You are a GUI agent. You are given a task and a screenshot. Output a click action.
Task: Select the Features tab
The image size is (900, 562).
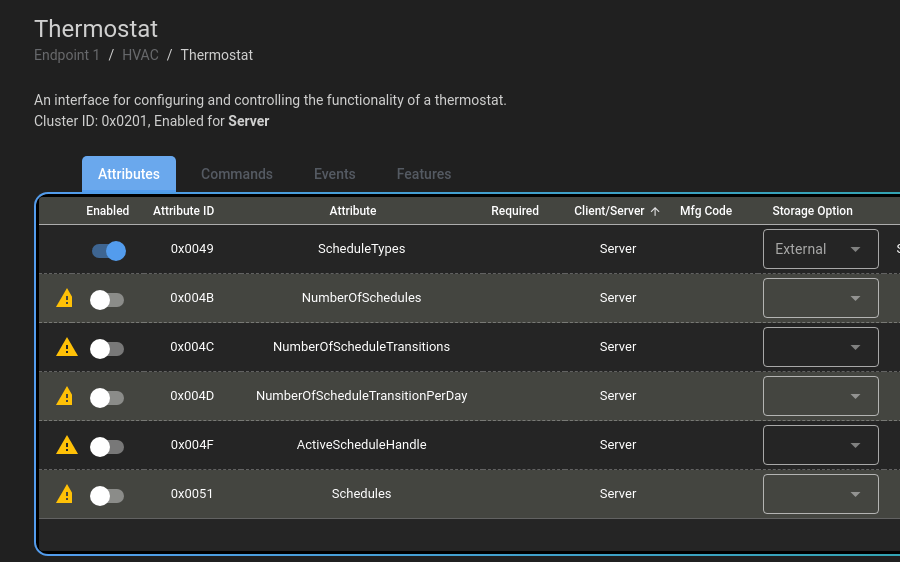click(423, 174)
